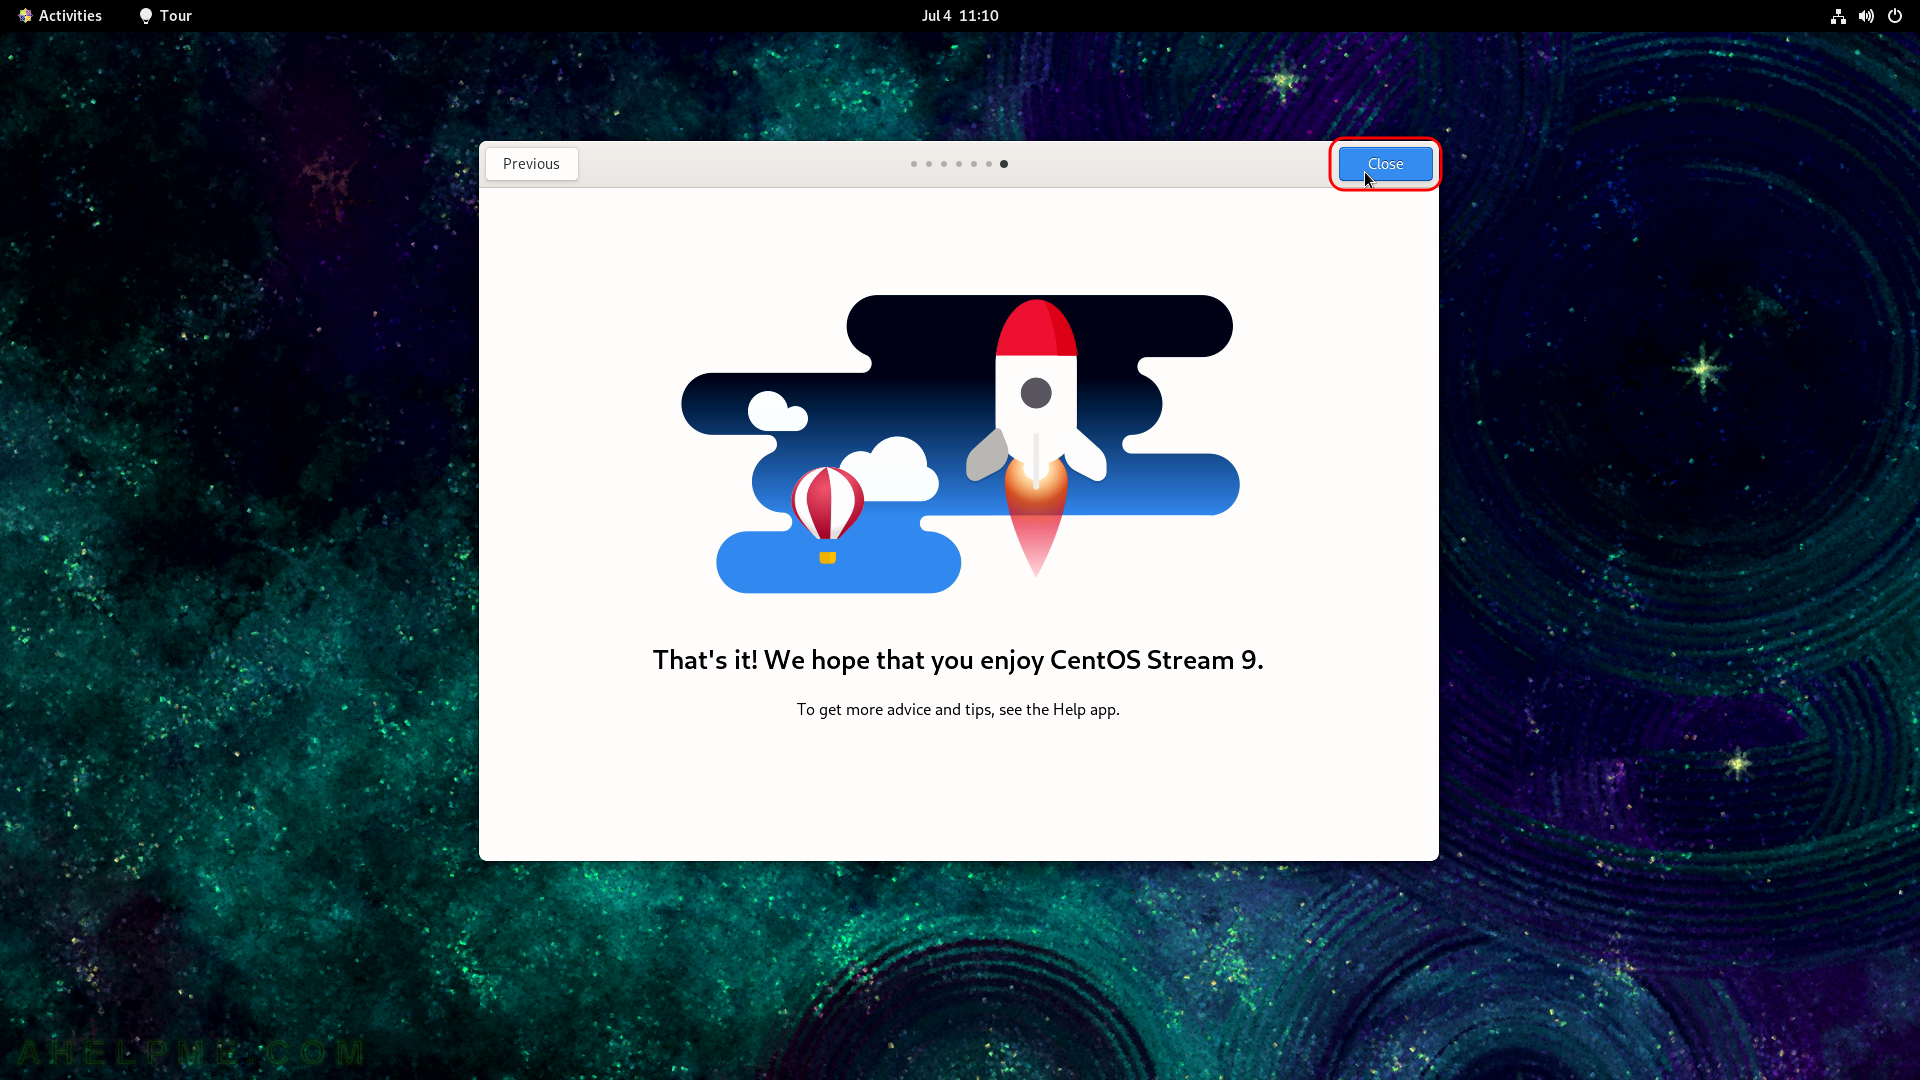Click the rocket illustration

coord(1037,438)
